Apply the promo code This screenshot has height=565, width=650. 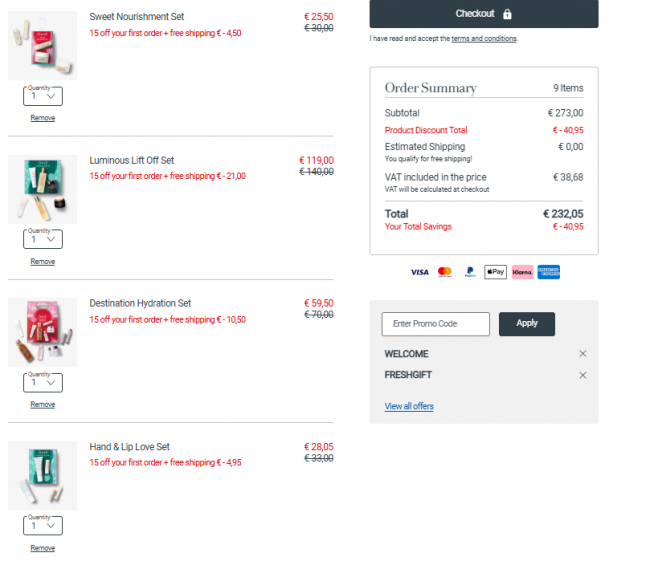tap(527, 323)
